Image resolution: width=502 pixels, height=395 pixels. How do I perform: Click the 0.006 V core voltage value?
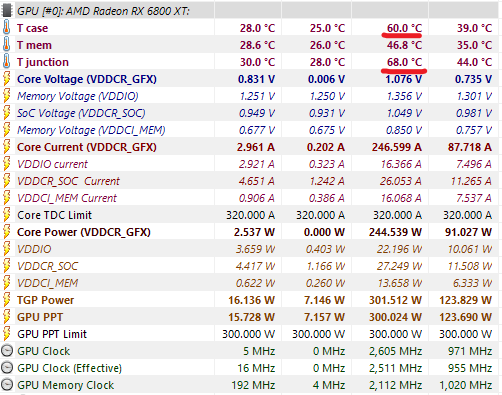(326, 79)
